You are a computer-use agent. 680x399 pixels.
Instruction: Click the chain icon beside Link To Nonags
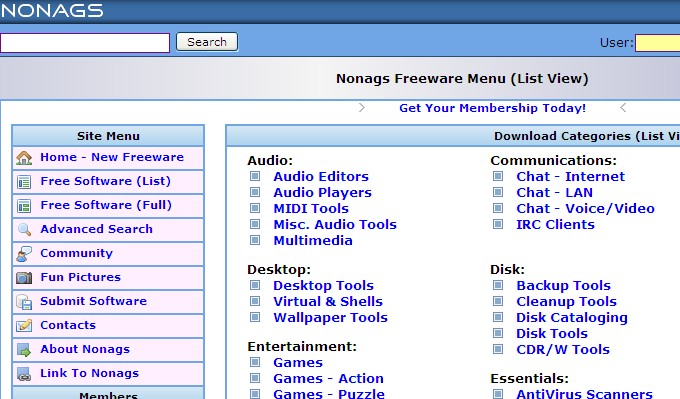[x=24, y=373]
